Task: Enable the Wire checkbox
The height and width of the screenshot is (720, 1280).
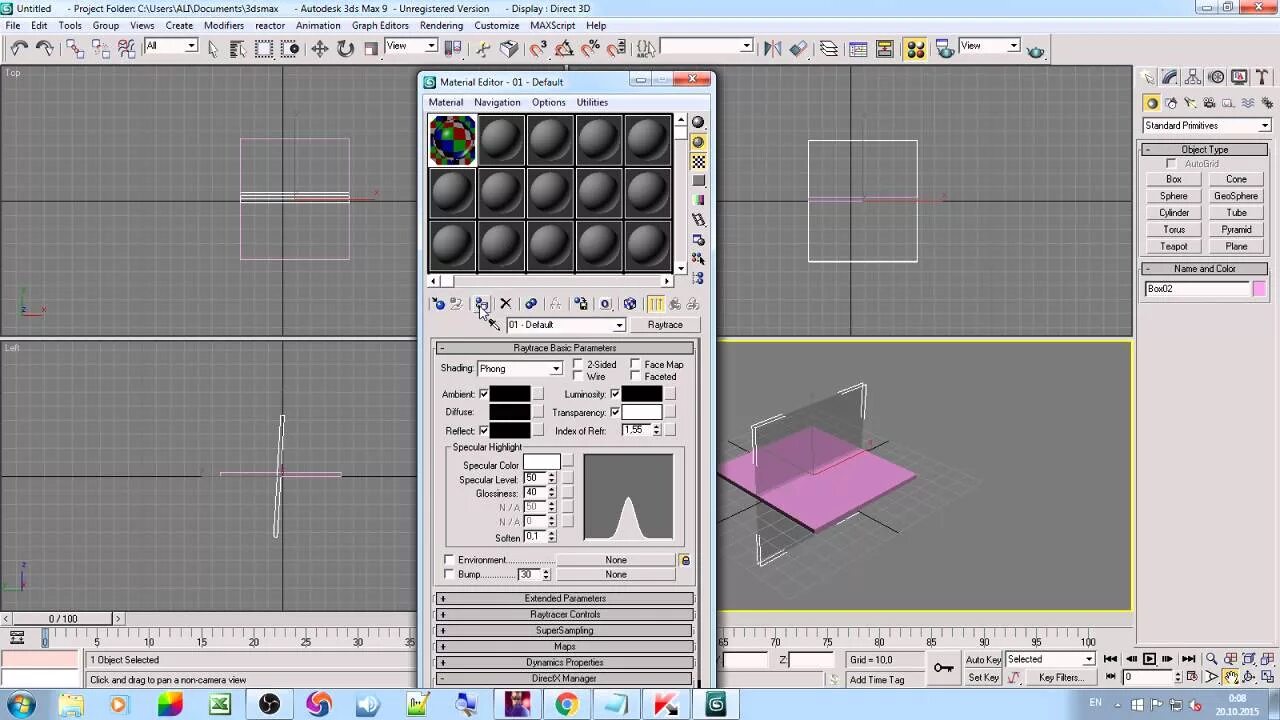Action: pos(578,377)
